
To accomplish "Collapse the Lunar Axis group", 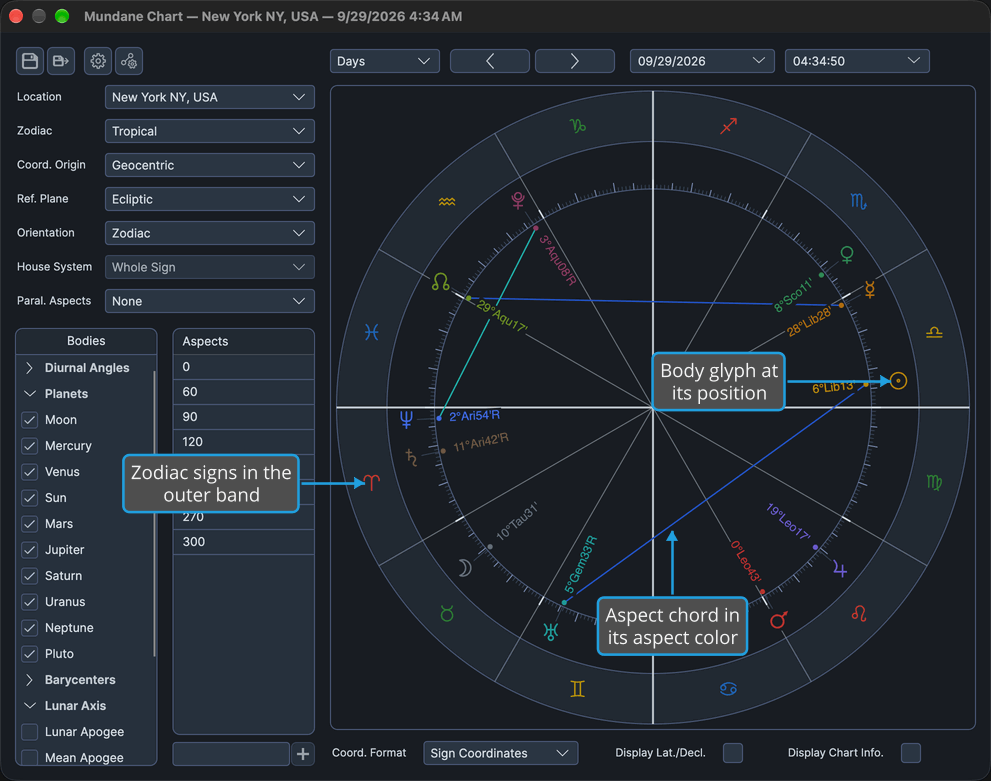I will pos(29,706).
